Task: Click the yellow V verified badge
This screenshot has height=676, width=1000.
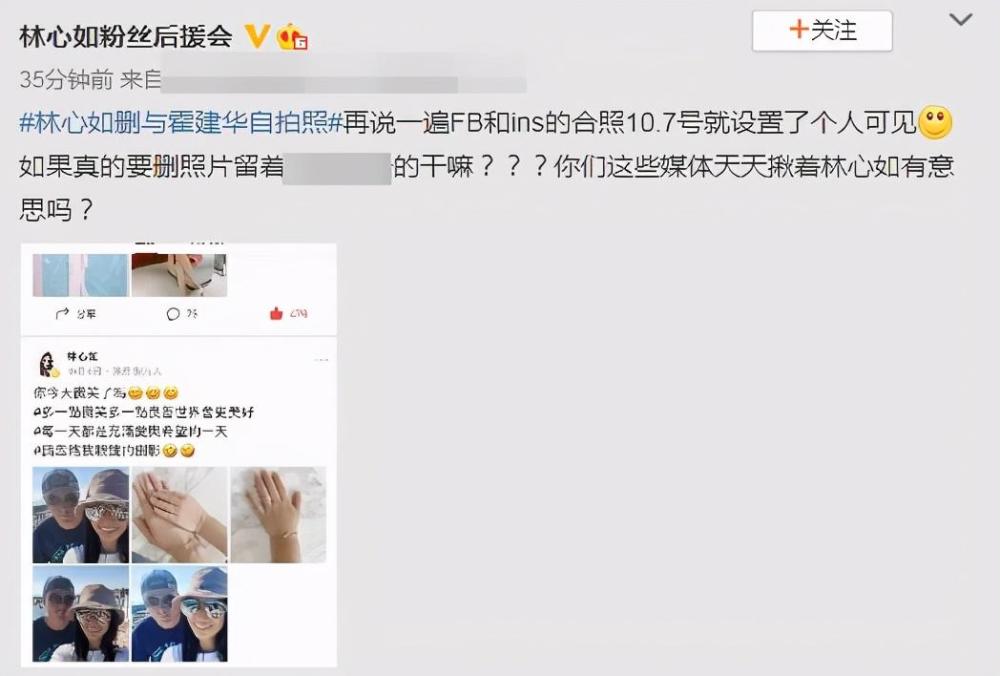Action: click(258, 36)
